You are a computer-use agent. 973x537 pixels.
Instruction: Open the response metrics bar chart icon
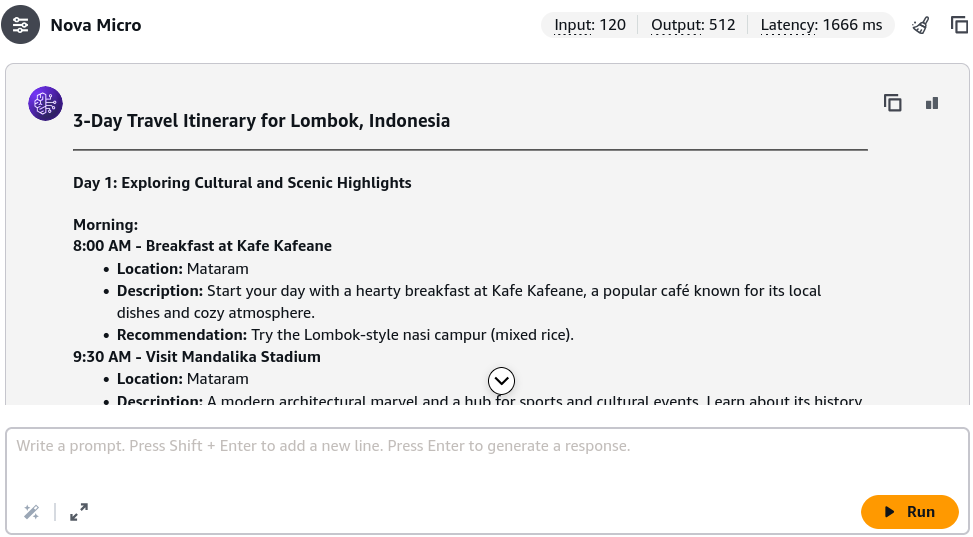[931, 103]
